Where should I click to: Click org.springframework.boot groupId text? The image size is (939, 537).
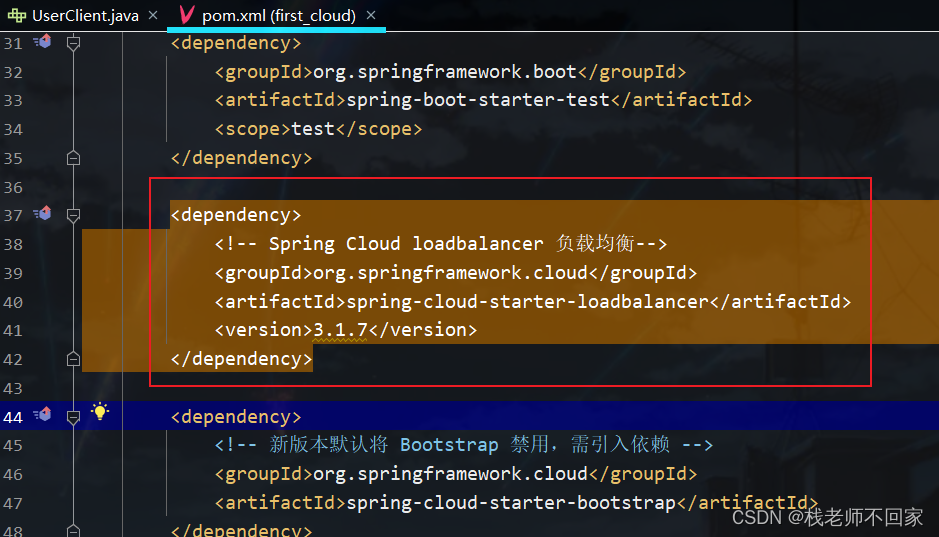[x=445, y=72]
